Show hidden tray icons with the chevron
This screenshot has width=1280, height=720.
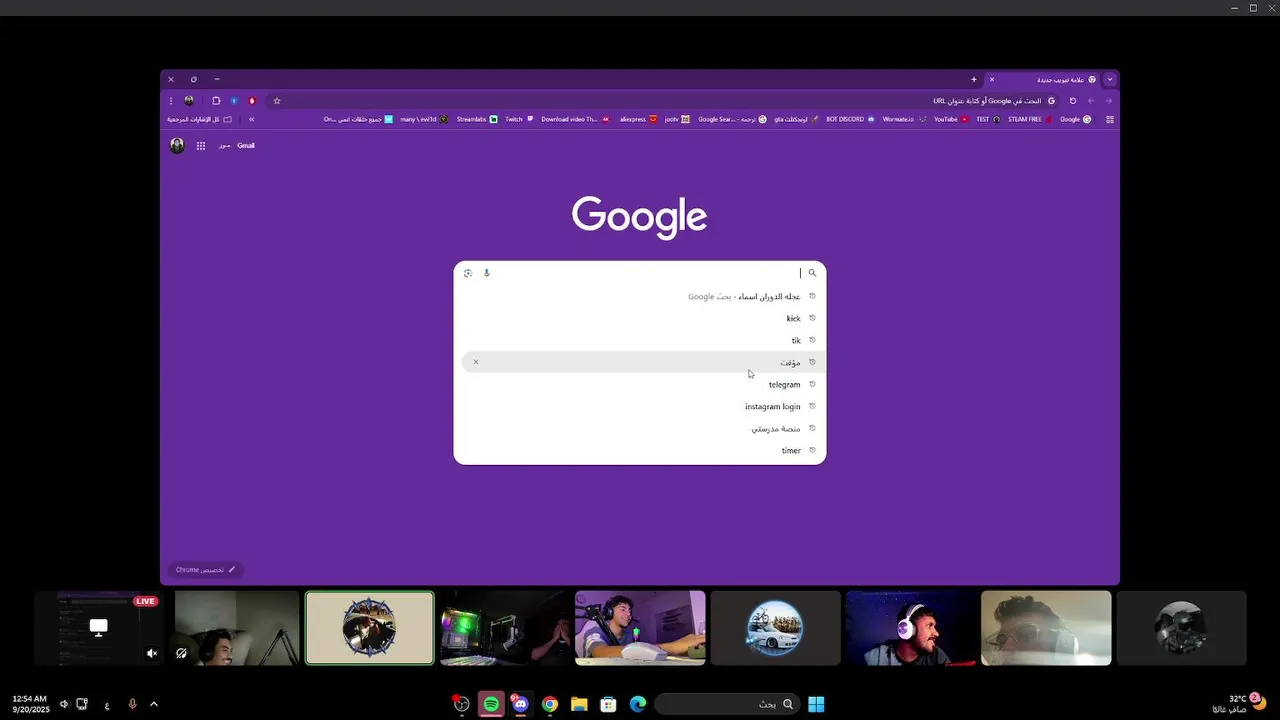(154, 704)
